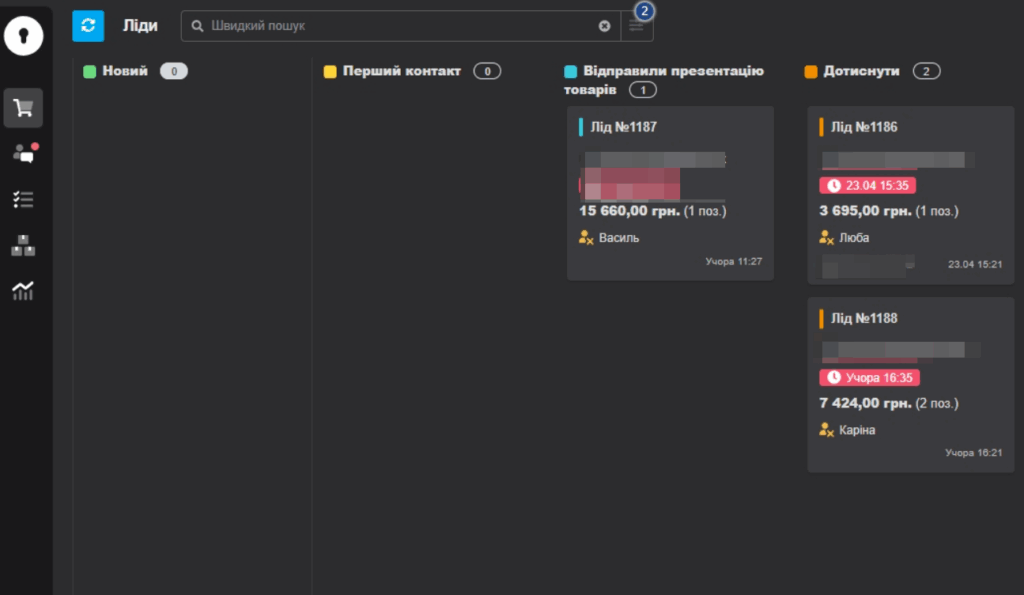The image size is (1024, 595).
Task: Open lead card Лід №1186
Action: point(864,127)
